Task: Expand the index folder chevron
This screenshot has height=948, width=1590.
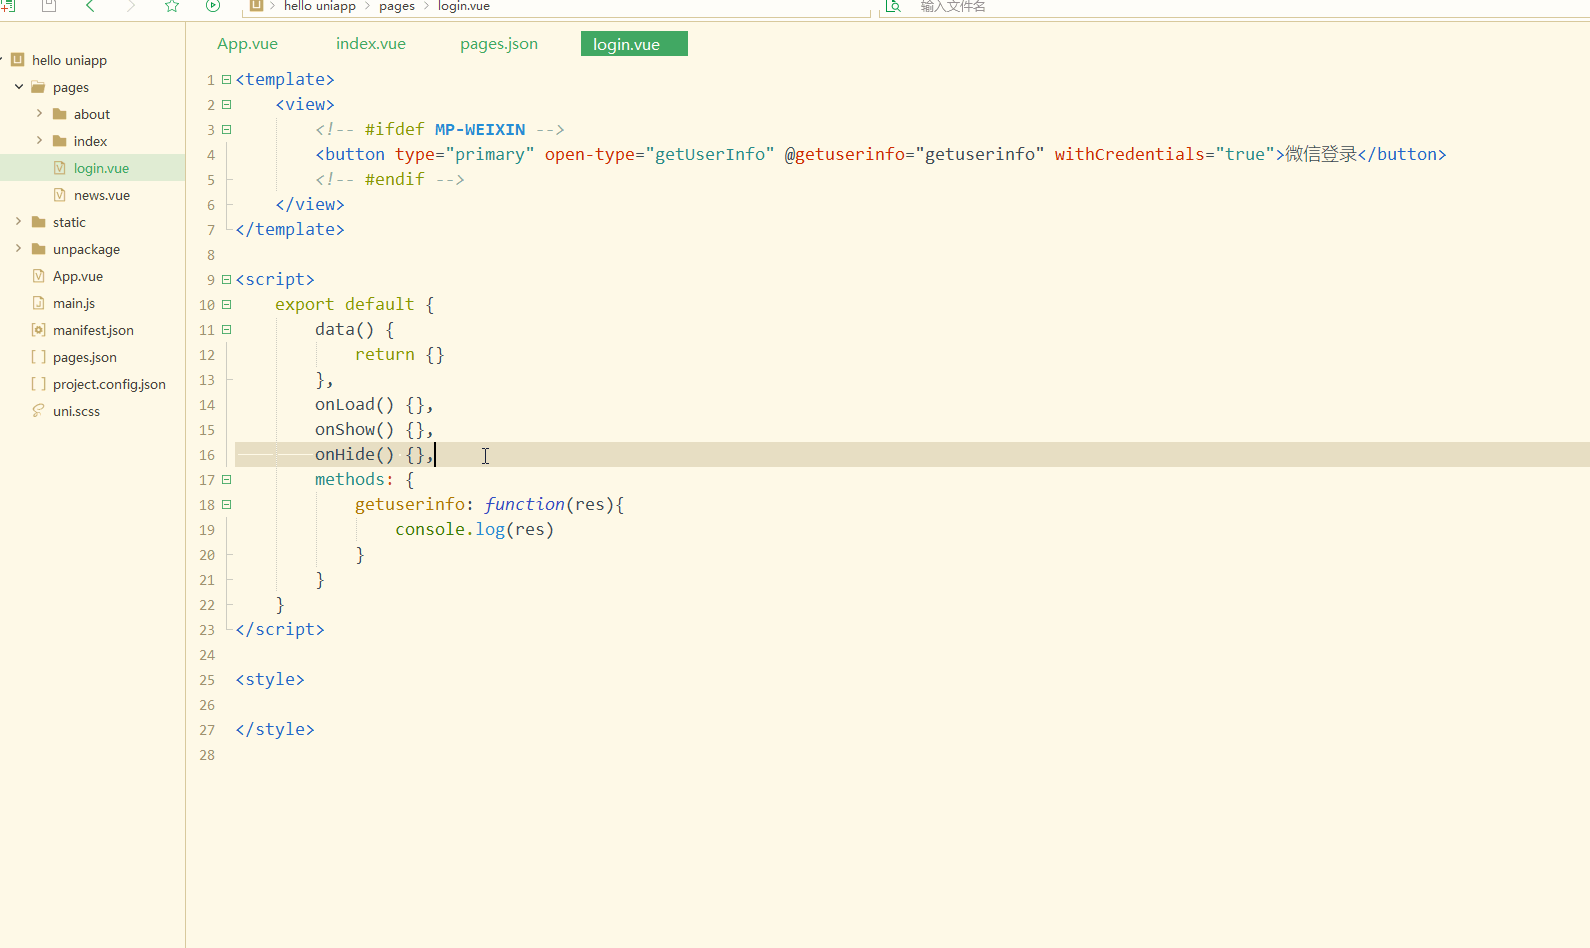Action: pos(39,141)
